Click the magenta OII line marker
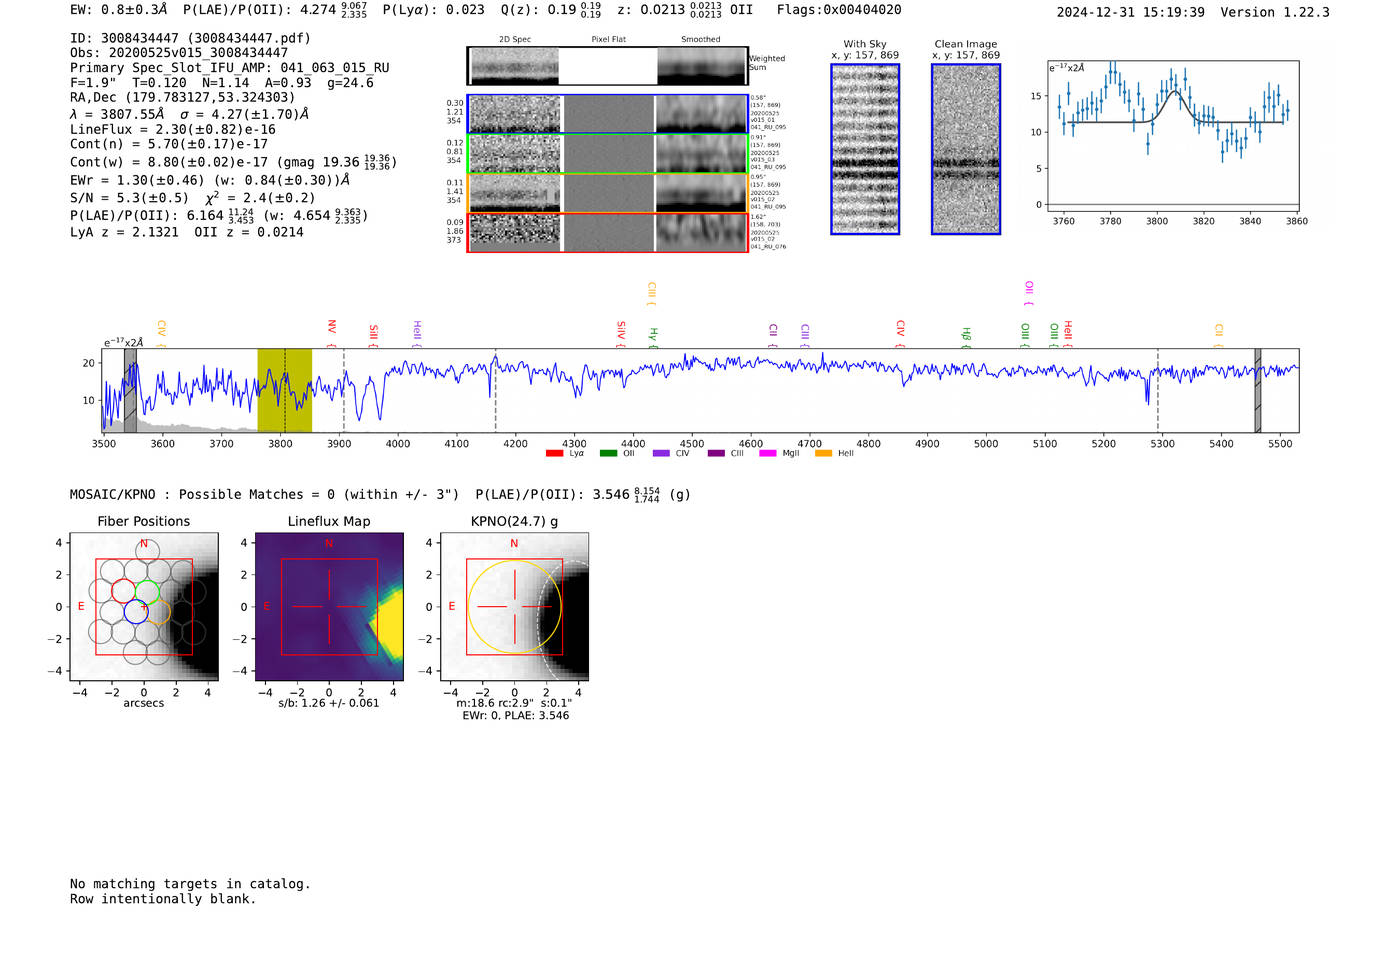The width and height of the screenshot is (1400, 953). 1029,293
